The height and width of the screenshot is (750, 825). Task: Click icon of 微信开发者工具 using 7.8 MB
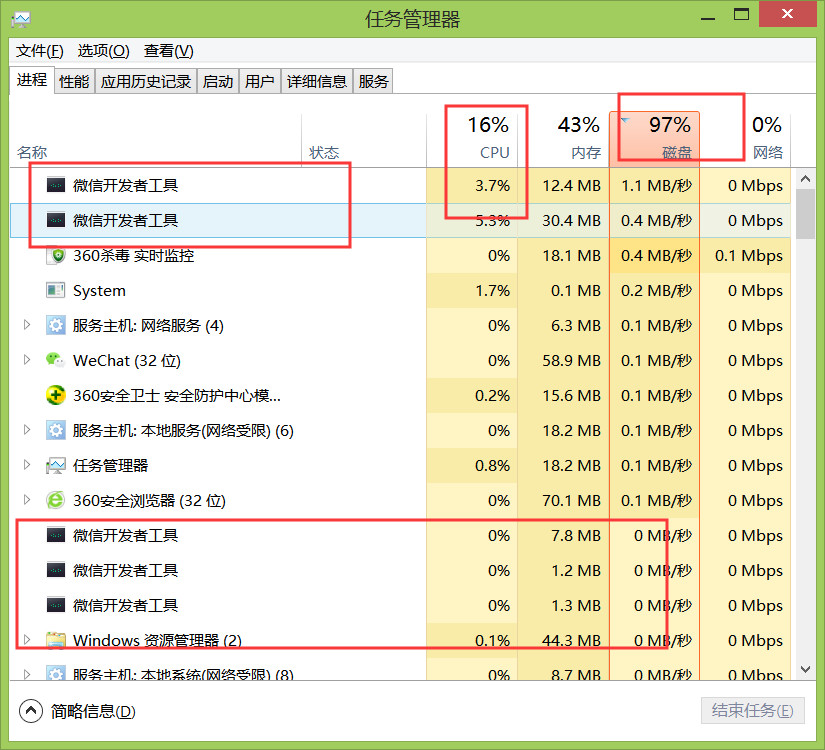pos(56,536)
